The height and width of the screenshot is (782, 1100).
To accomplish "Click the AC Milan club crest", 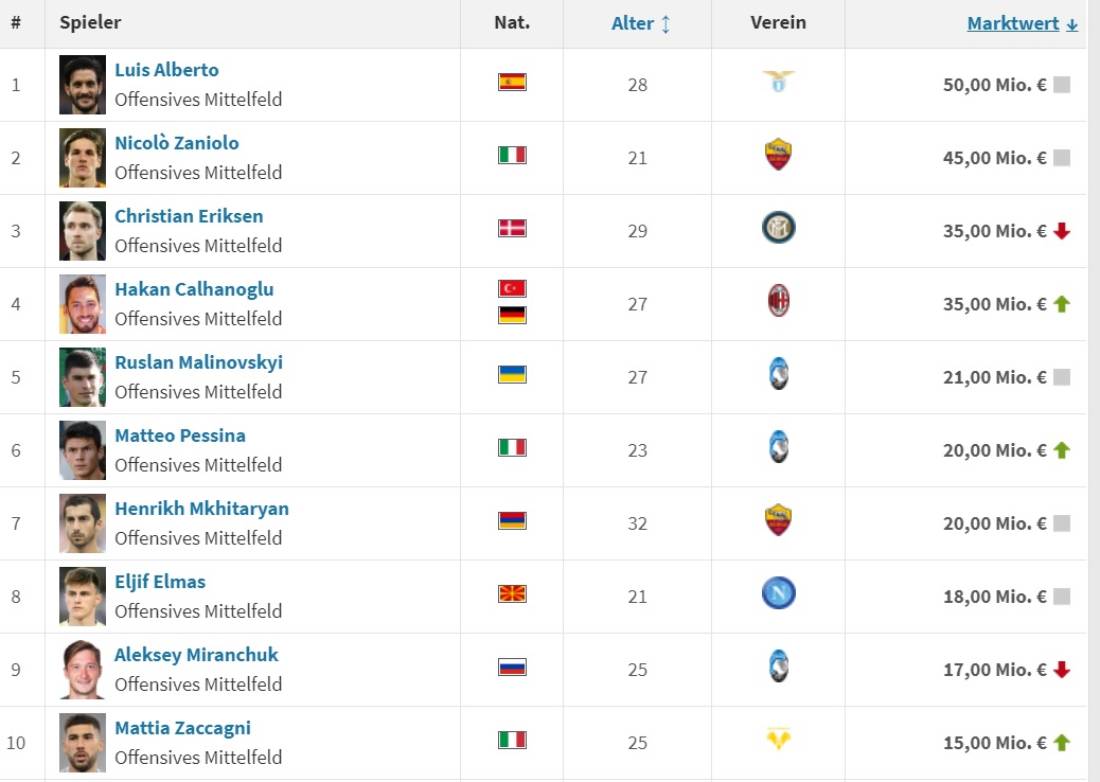I will (778, 301).
